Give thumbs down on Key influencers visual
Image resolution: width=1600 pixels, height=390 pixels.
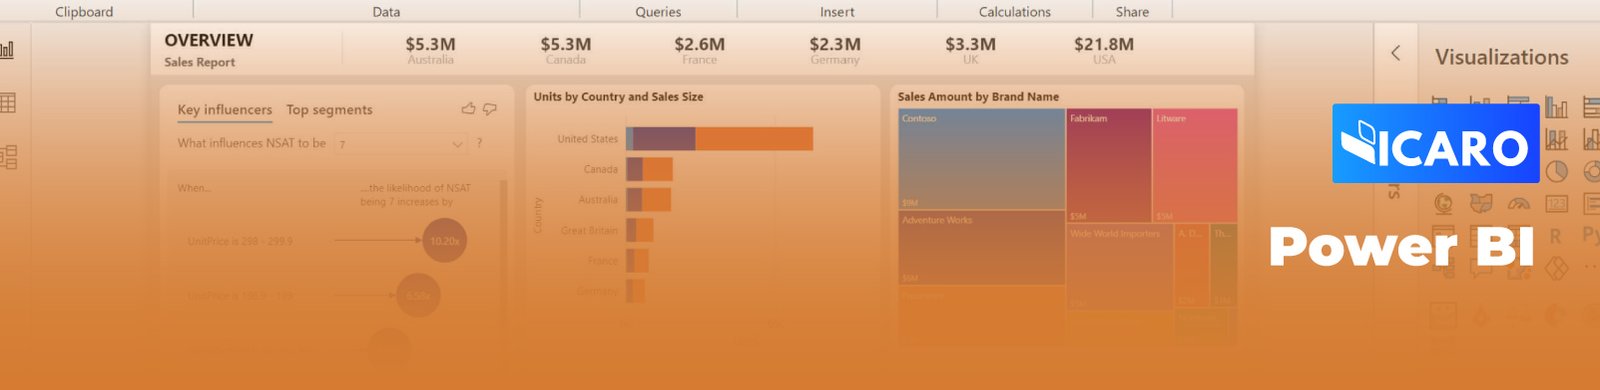click(490, 109)
